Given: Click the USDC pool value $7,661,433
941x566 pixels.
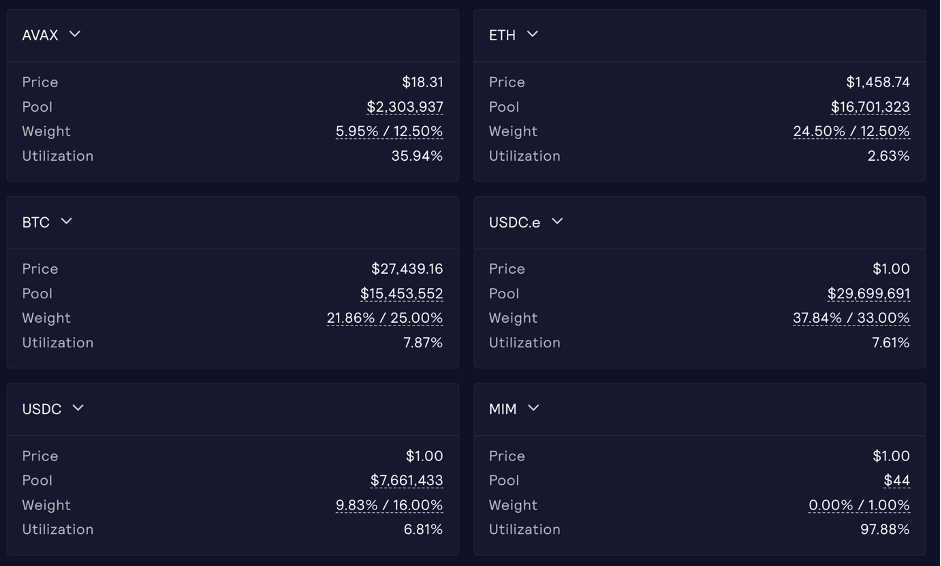Looking at the screenshot, I should pos(406,481).
